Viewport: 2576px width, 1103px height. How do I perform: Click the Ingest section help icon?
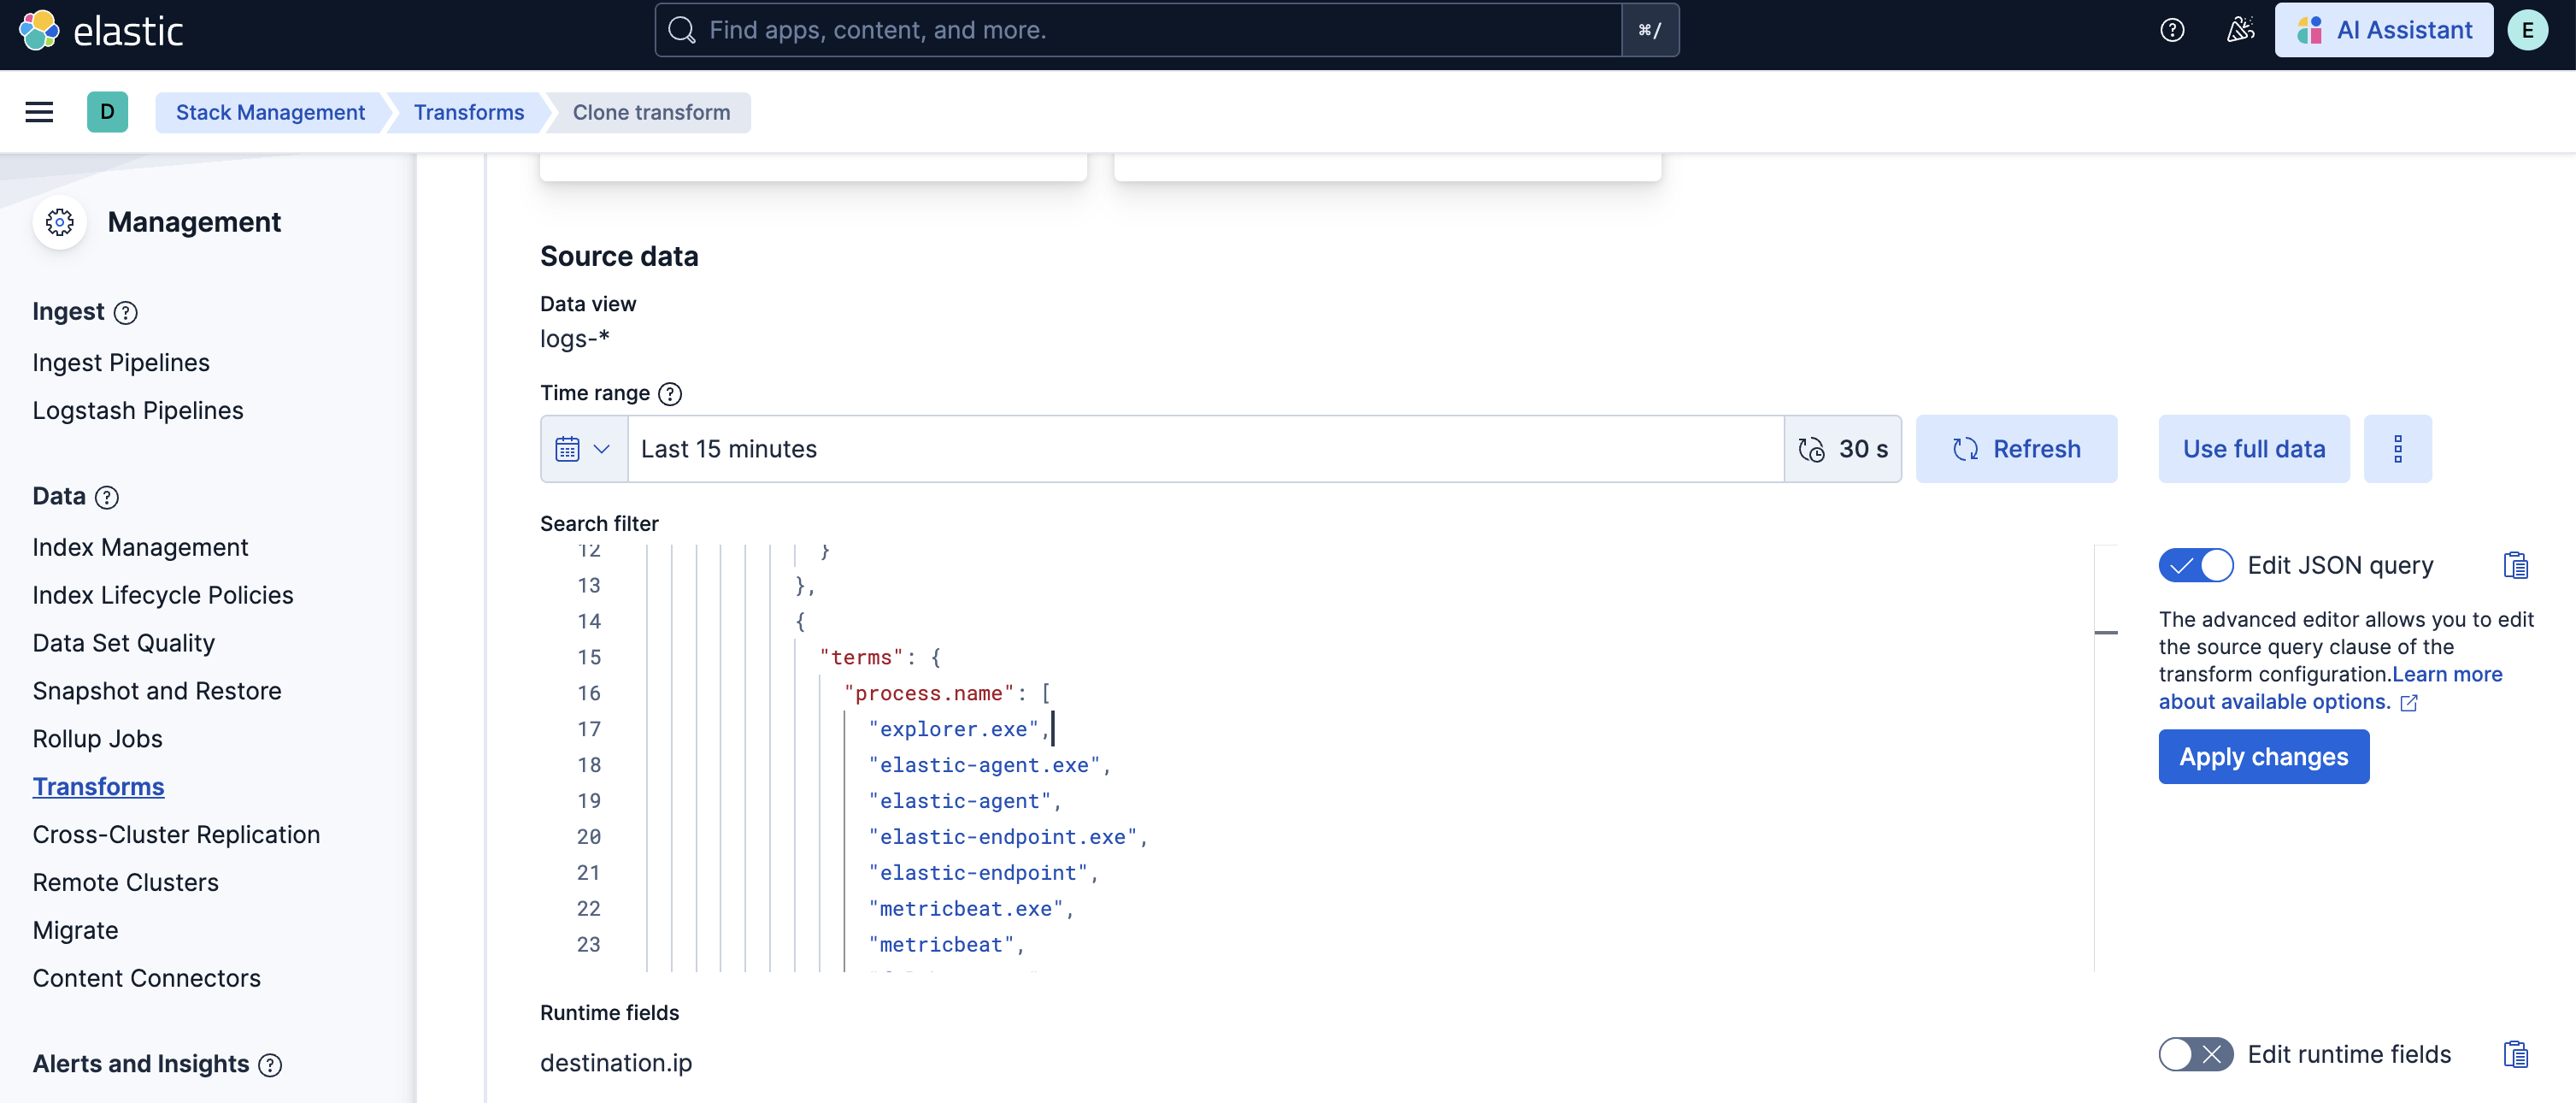click(x=125, y=313)
